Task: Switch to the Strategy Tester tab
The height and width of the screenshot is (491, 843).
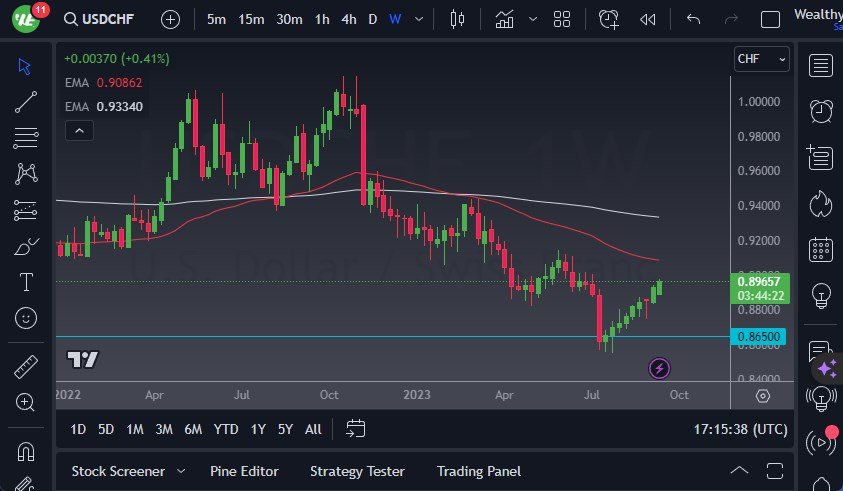Action: click(357, 471)
